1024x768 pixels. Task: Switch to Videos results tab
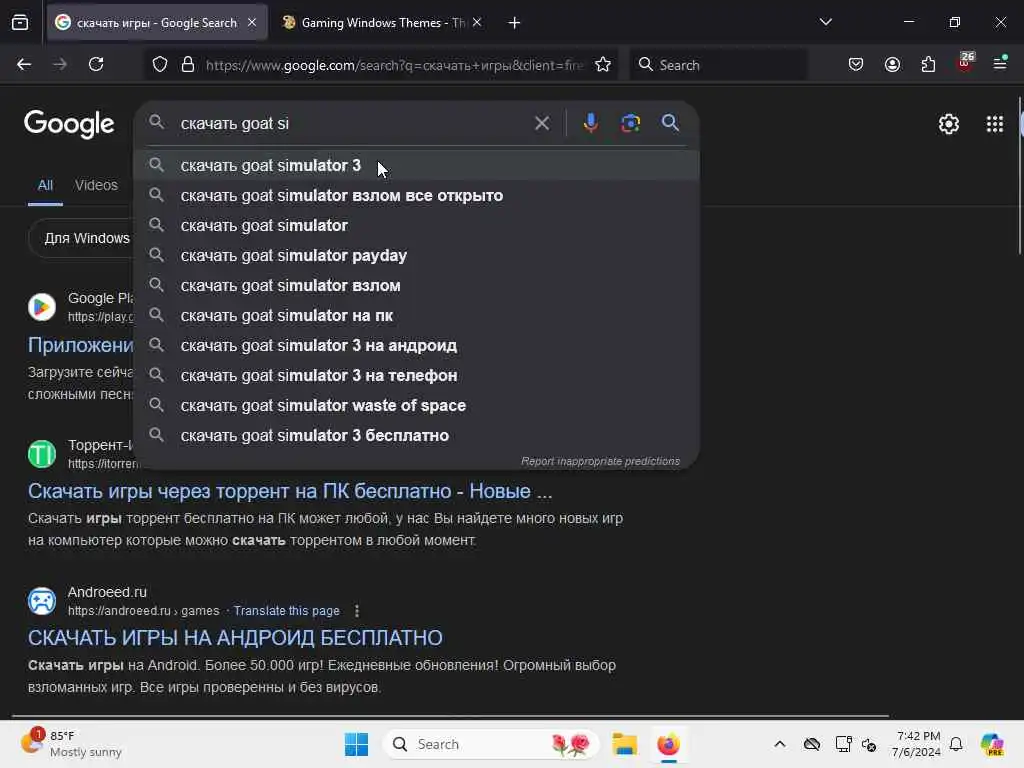click(x=96, y=185)
